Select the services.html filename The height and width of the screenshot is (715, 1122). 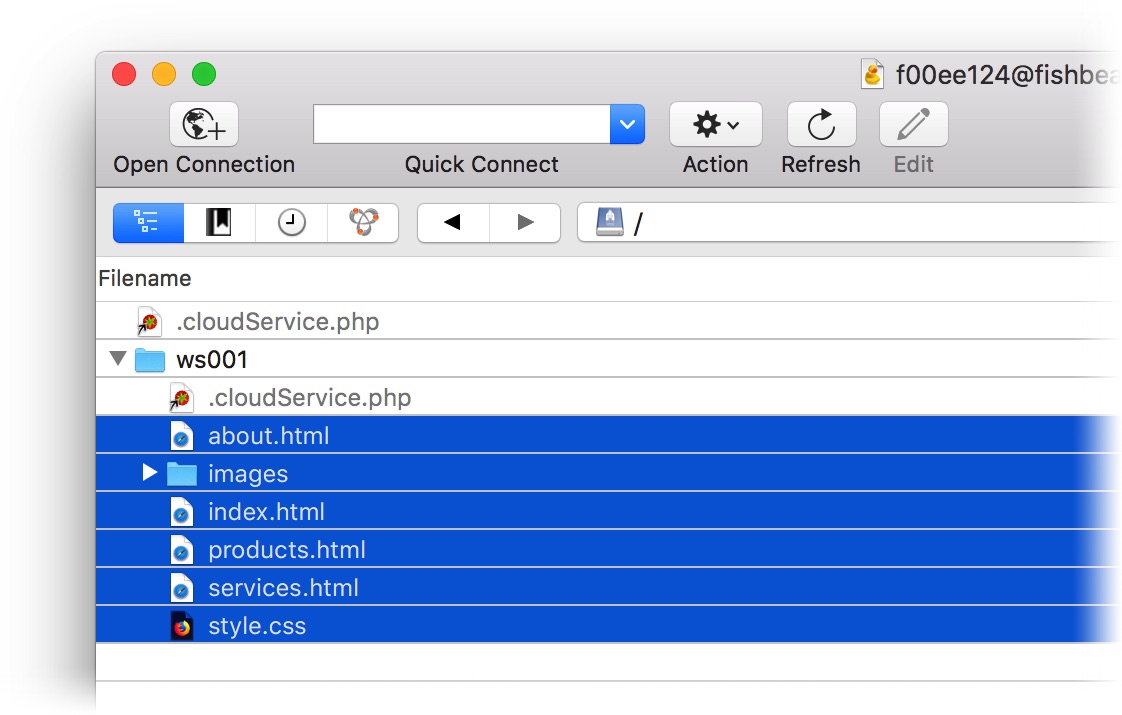(x=283, y=588)
